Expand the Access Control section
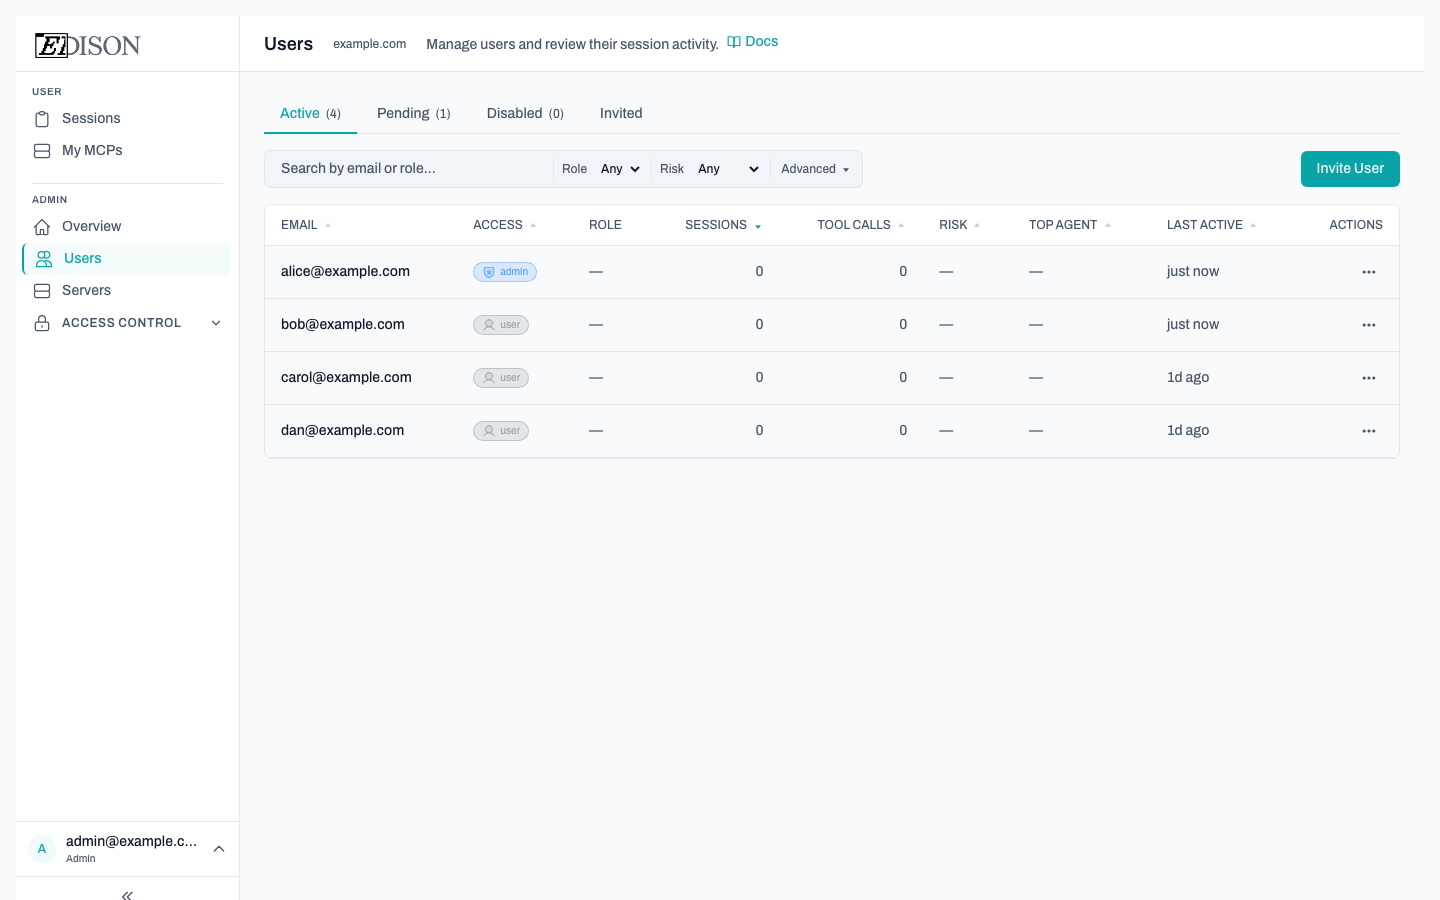This screenshot has height=900, width=1440. (x=216, y=323)
